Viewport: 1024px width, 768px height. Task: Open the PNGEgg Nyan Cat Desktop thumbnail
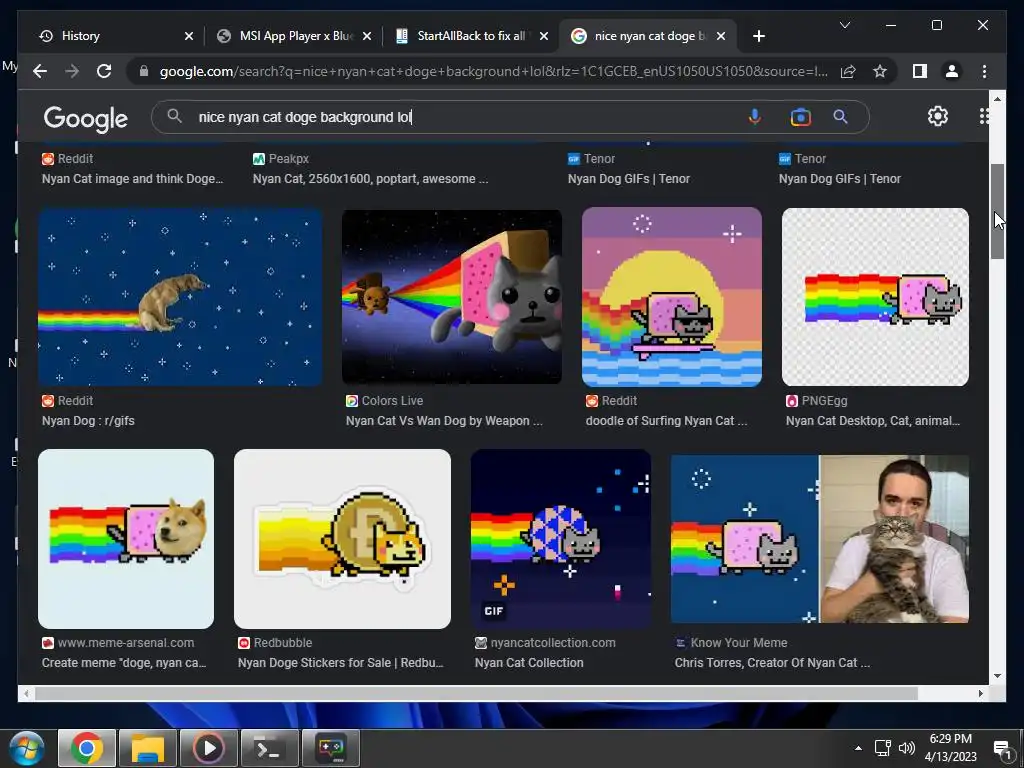875,297
